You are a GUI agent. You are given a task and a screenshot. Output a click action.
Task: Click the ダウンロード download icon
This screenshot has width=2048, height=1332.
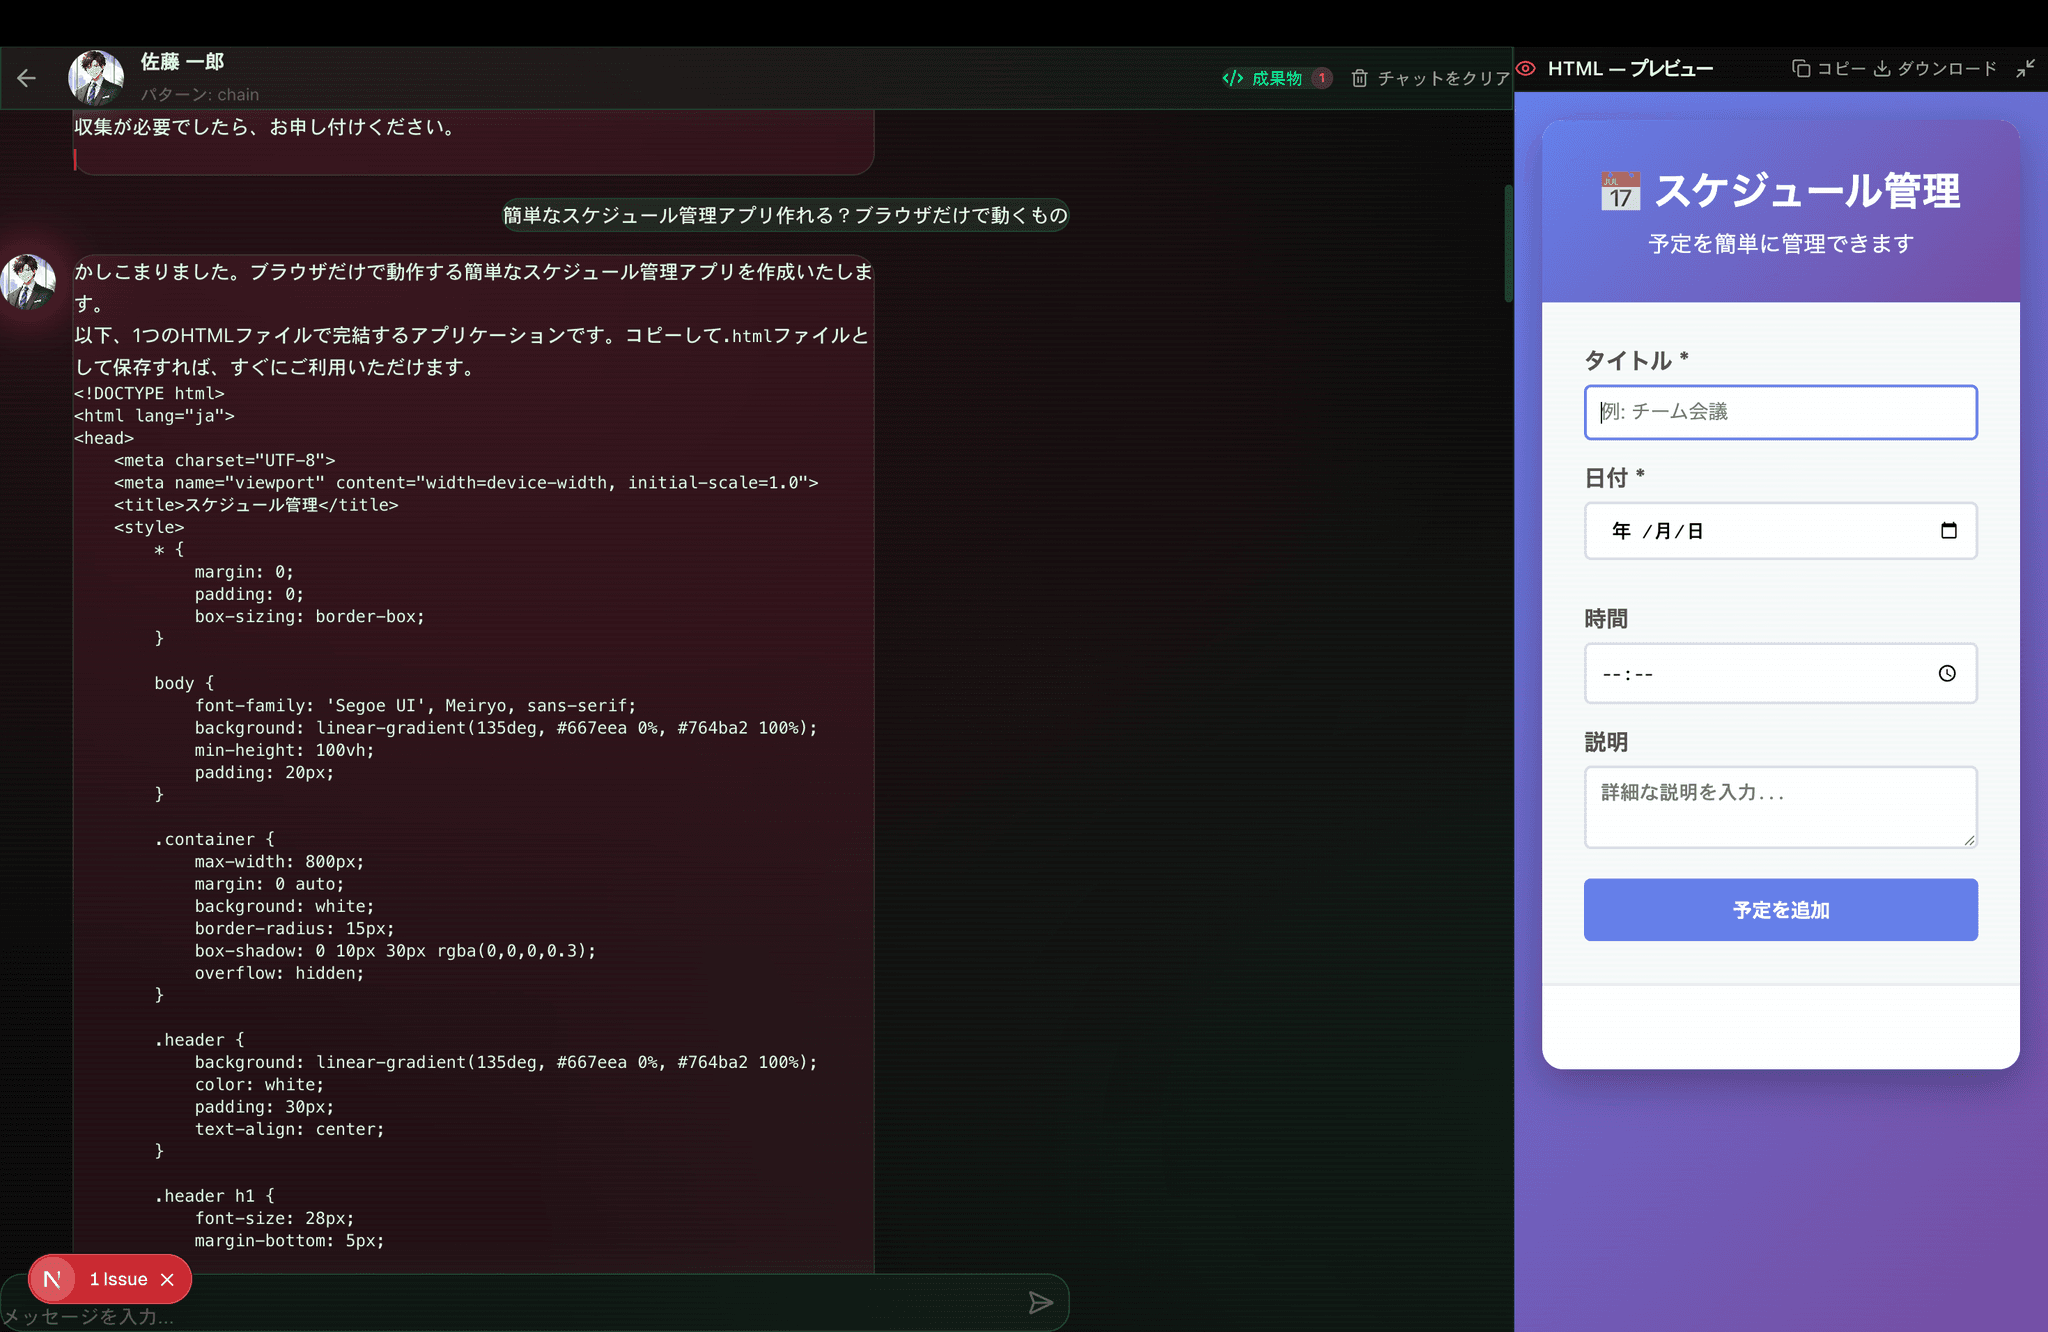coord(1882,69)
